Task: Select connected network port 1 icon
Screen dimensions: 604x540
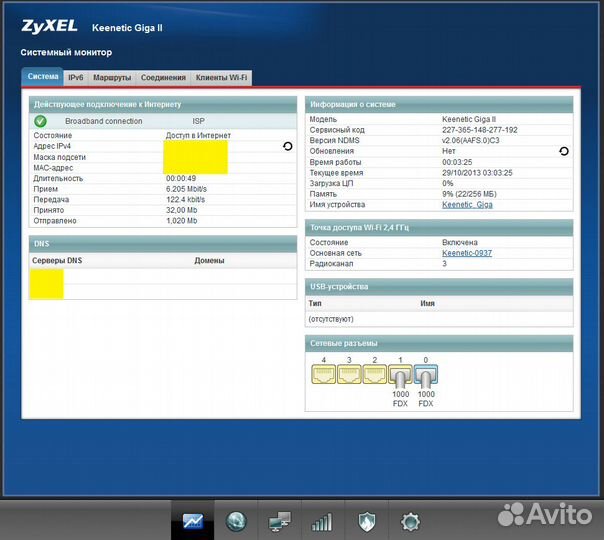Action: pos(400,376)
